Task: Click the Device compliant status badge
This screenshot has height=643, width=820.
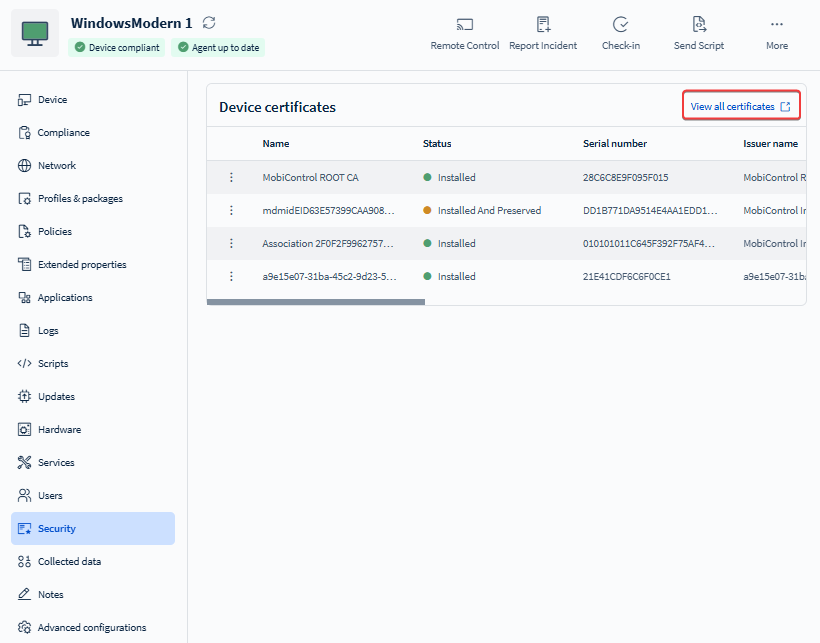Action: point(116,47)
